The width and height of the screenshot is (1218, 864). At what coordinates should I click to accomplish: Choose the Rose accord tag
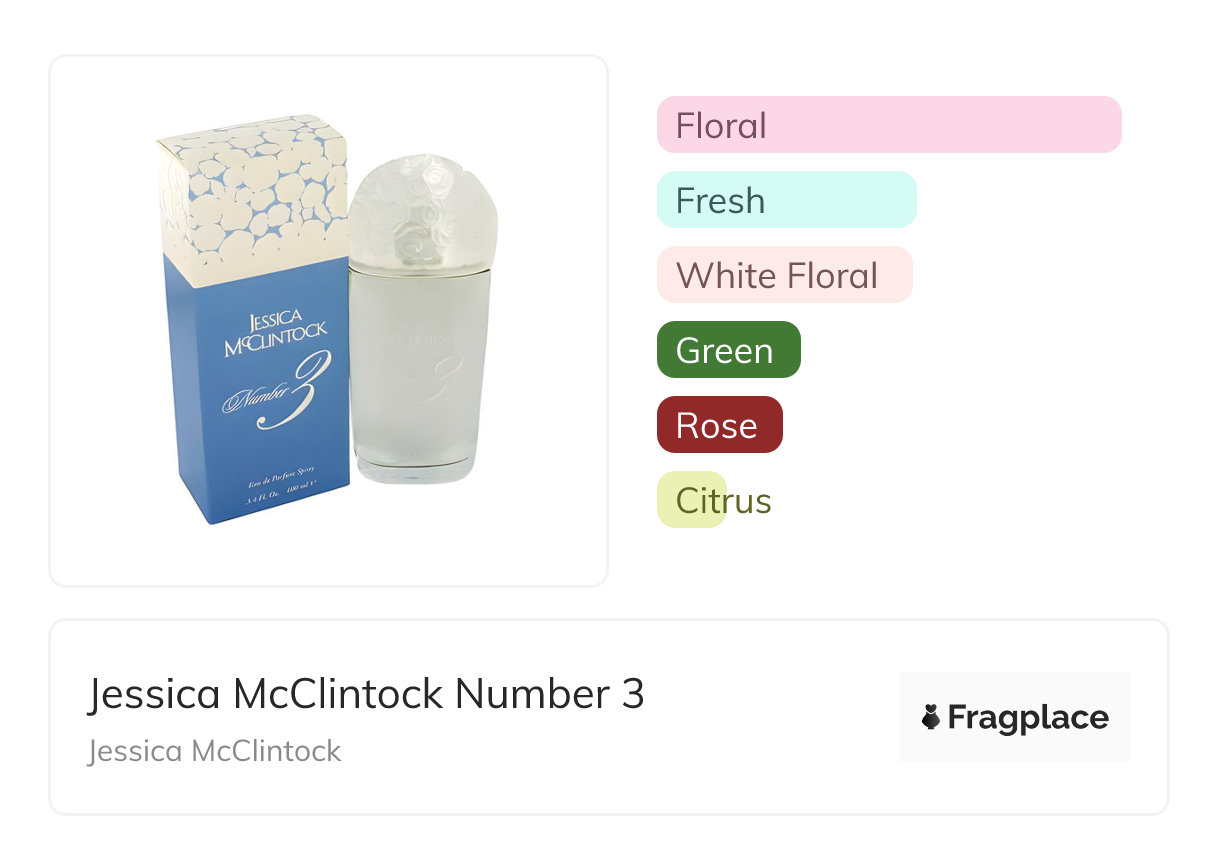719,425
